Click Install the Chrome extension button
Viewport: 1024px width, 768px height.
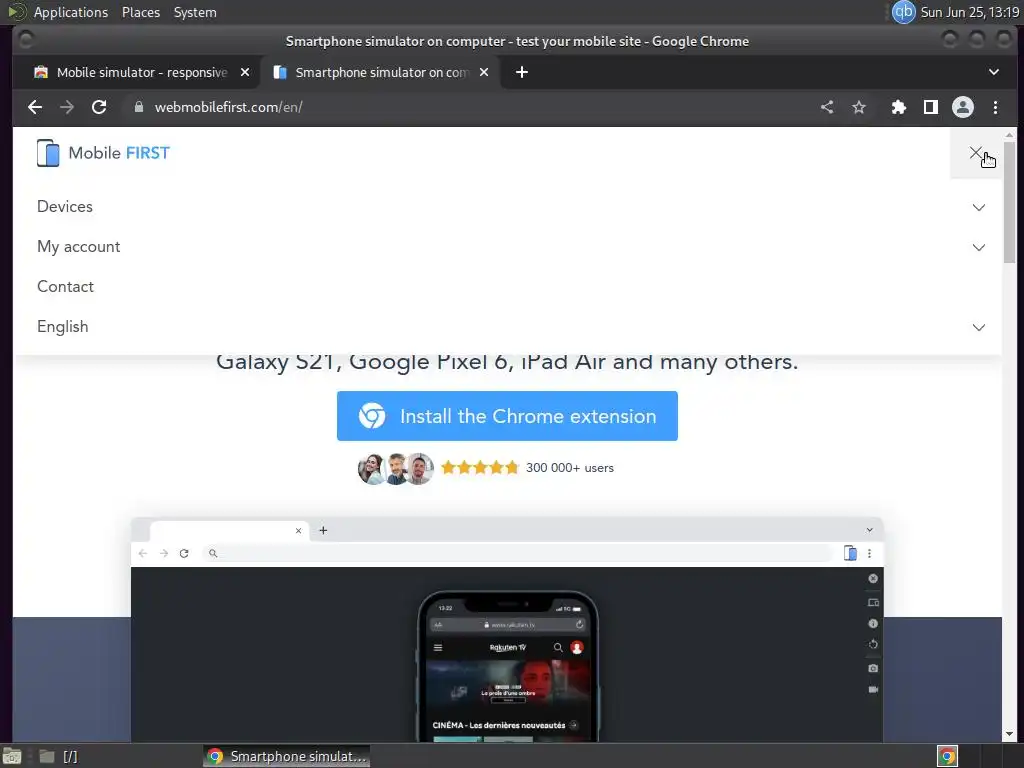[x=507, y=416]
